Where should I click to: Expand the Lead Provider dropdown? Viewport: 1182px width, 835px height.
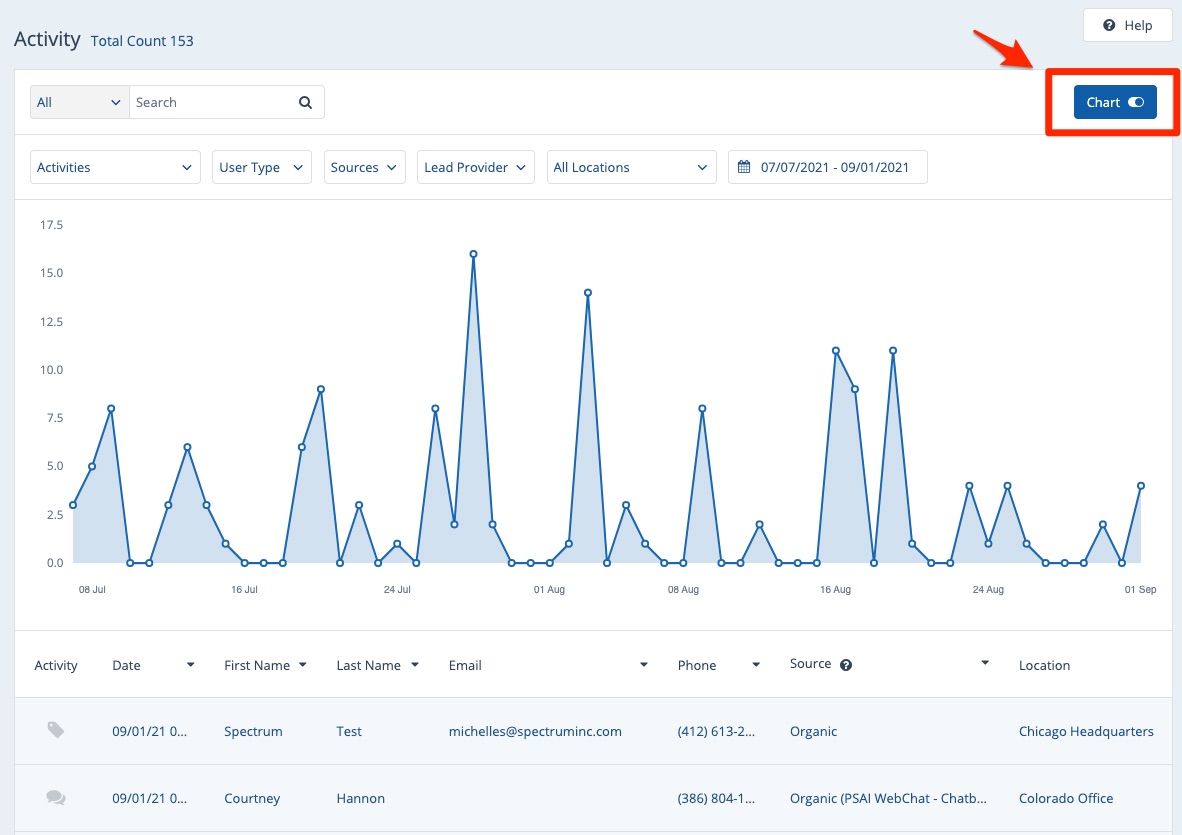click(x=475, y=167)
